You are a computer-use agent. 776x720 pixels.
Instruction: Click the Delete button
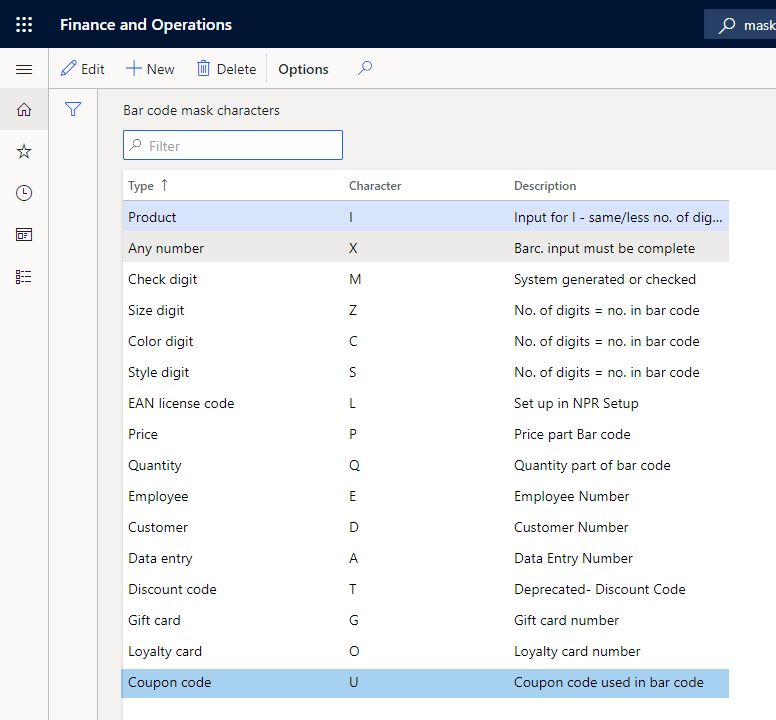[227, 69]
